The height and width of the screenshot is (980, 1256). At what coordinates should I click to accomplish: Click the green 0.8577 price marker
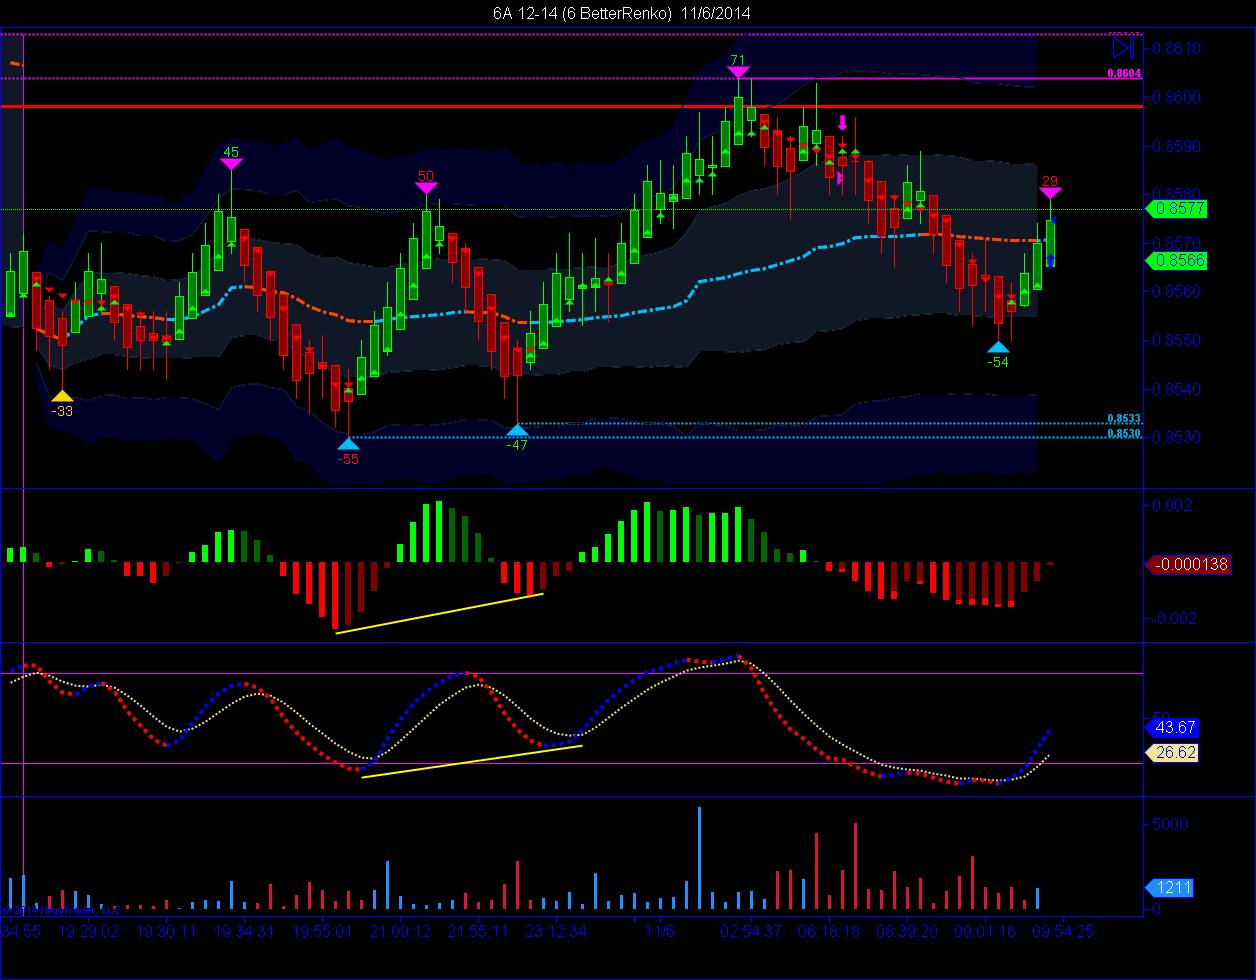[1177, 209]
